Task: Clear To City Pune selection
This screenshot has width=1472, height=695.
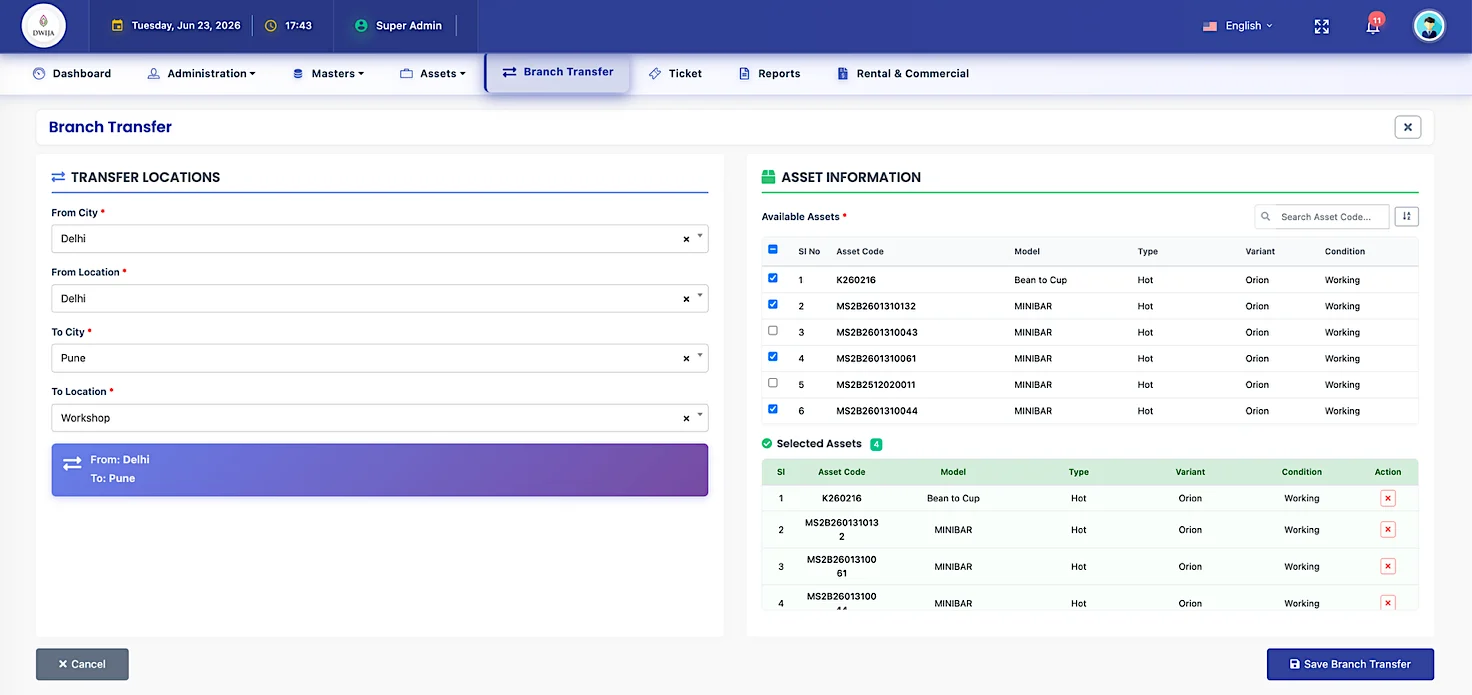Action: pos(686,358)
